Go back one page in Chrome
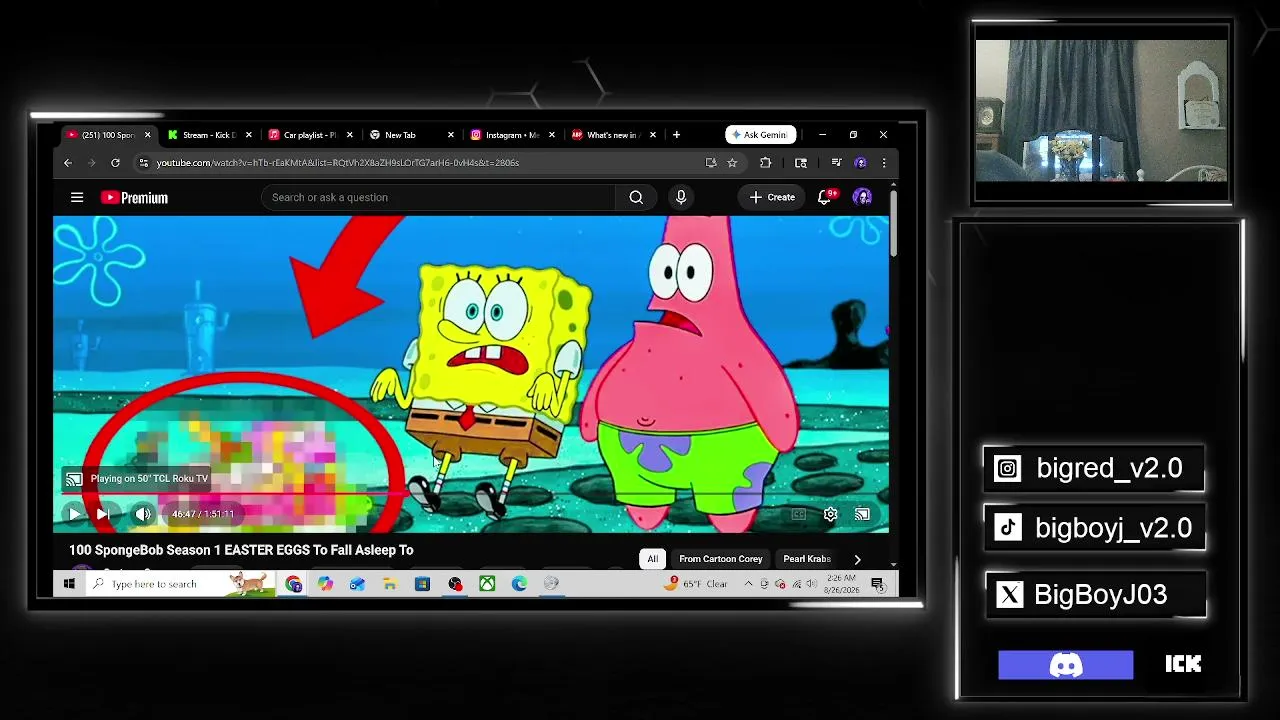The image size is (1280, 720). point(68,163)
